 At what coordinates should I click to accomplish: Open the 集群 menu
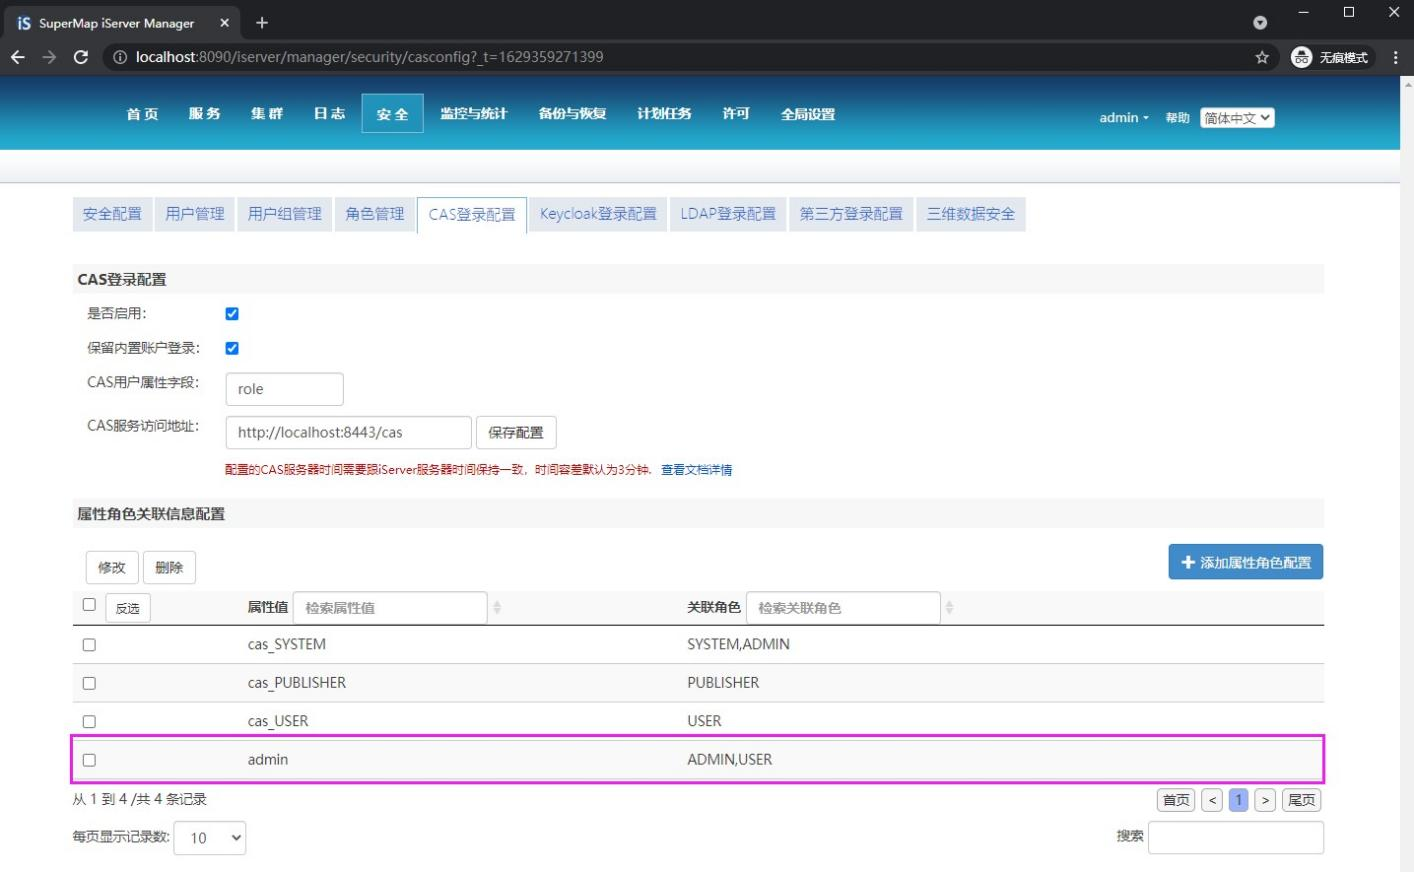266,114
